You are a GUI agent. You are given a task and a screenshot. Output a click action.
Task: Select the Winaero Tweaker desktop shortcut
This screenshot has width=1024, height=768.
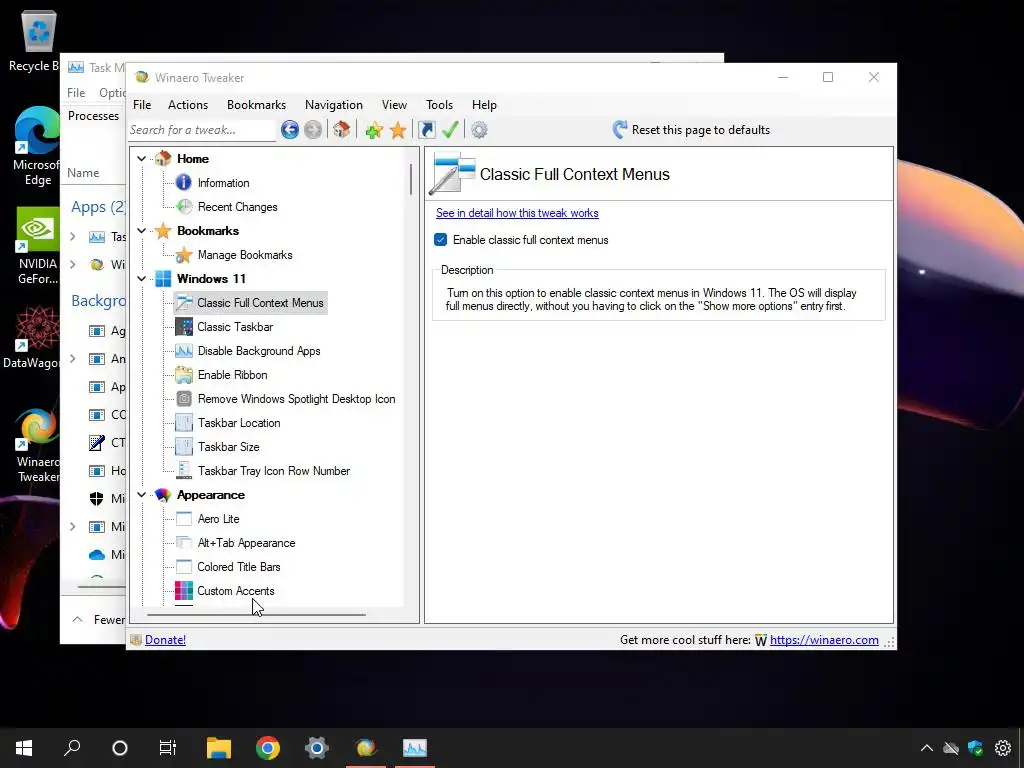click(37, 445)
